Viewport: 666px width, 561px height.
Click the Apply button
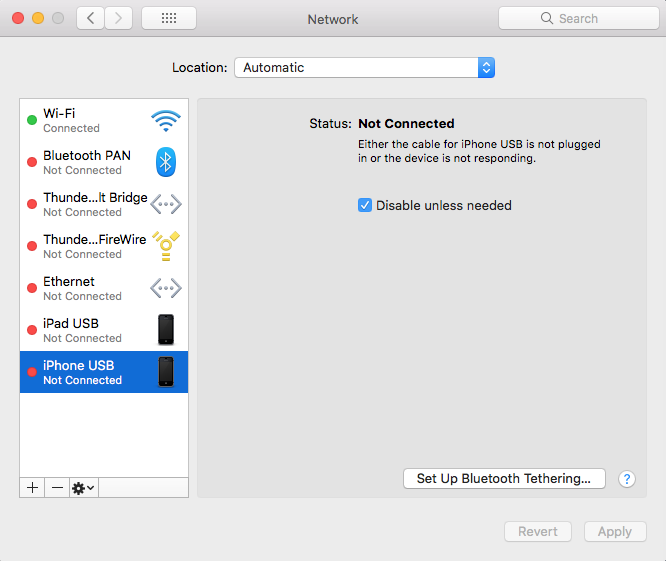(x=615, y=532)
